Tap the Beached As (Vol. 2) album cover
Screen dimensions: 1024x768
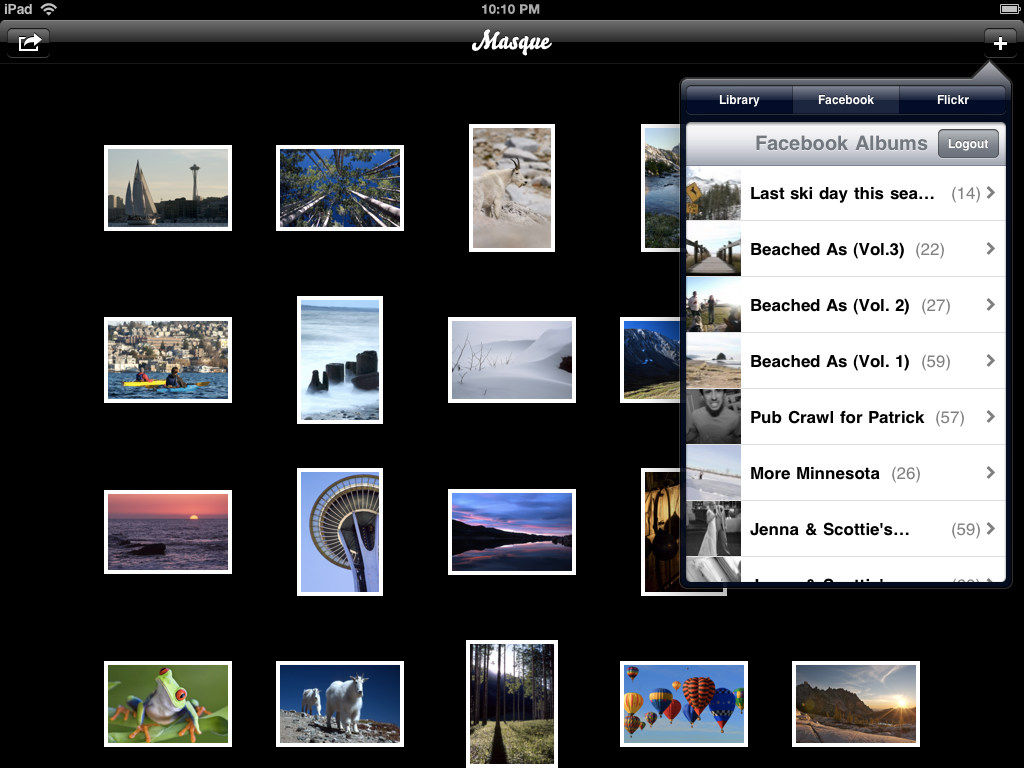[x=713, y=305]
